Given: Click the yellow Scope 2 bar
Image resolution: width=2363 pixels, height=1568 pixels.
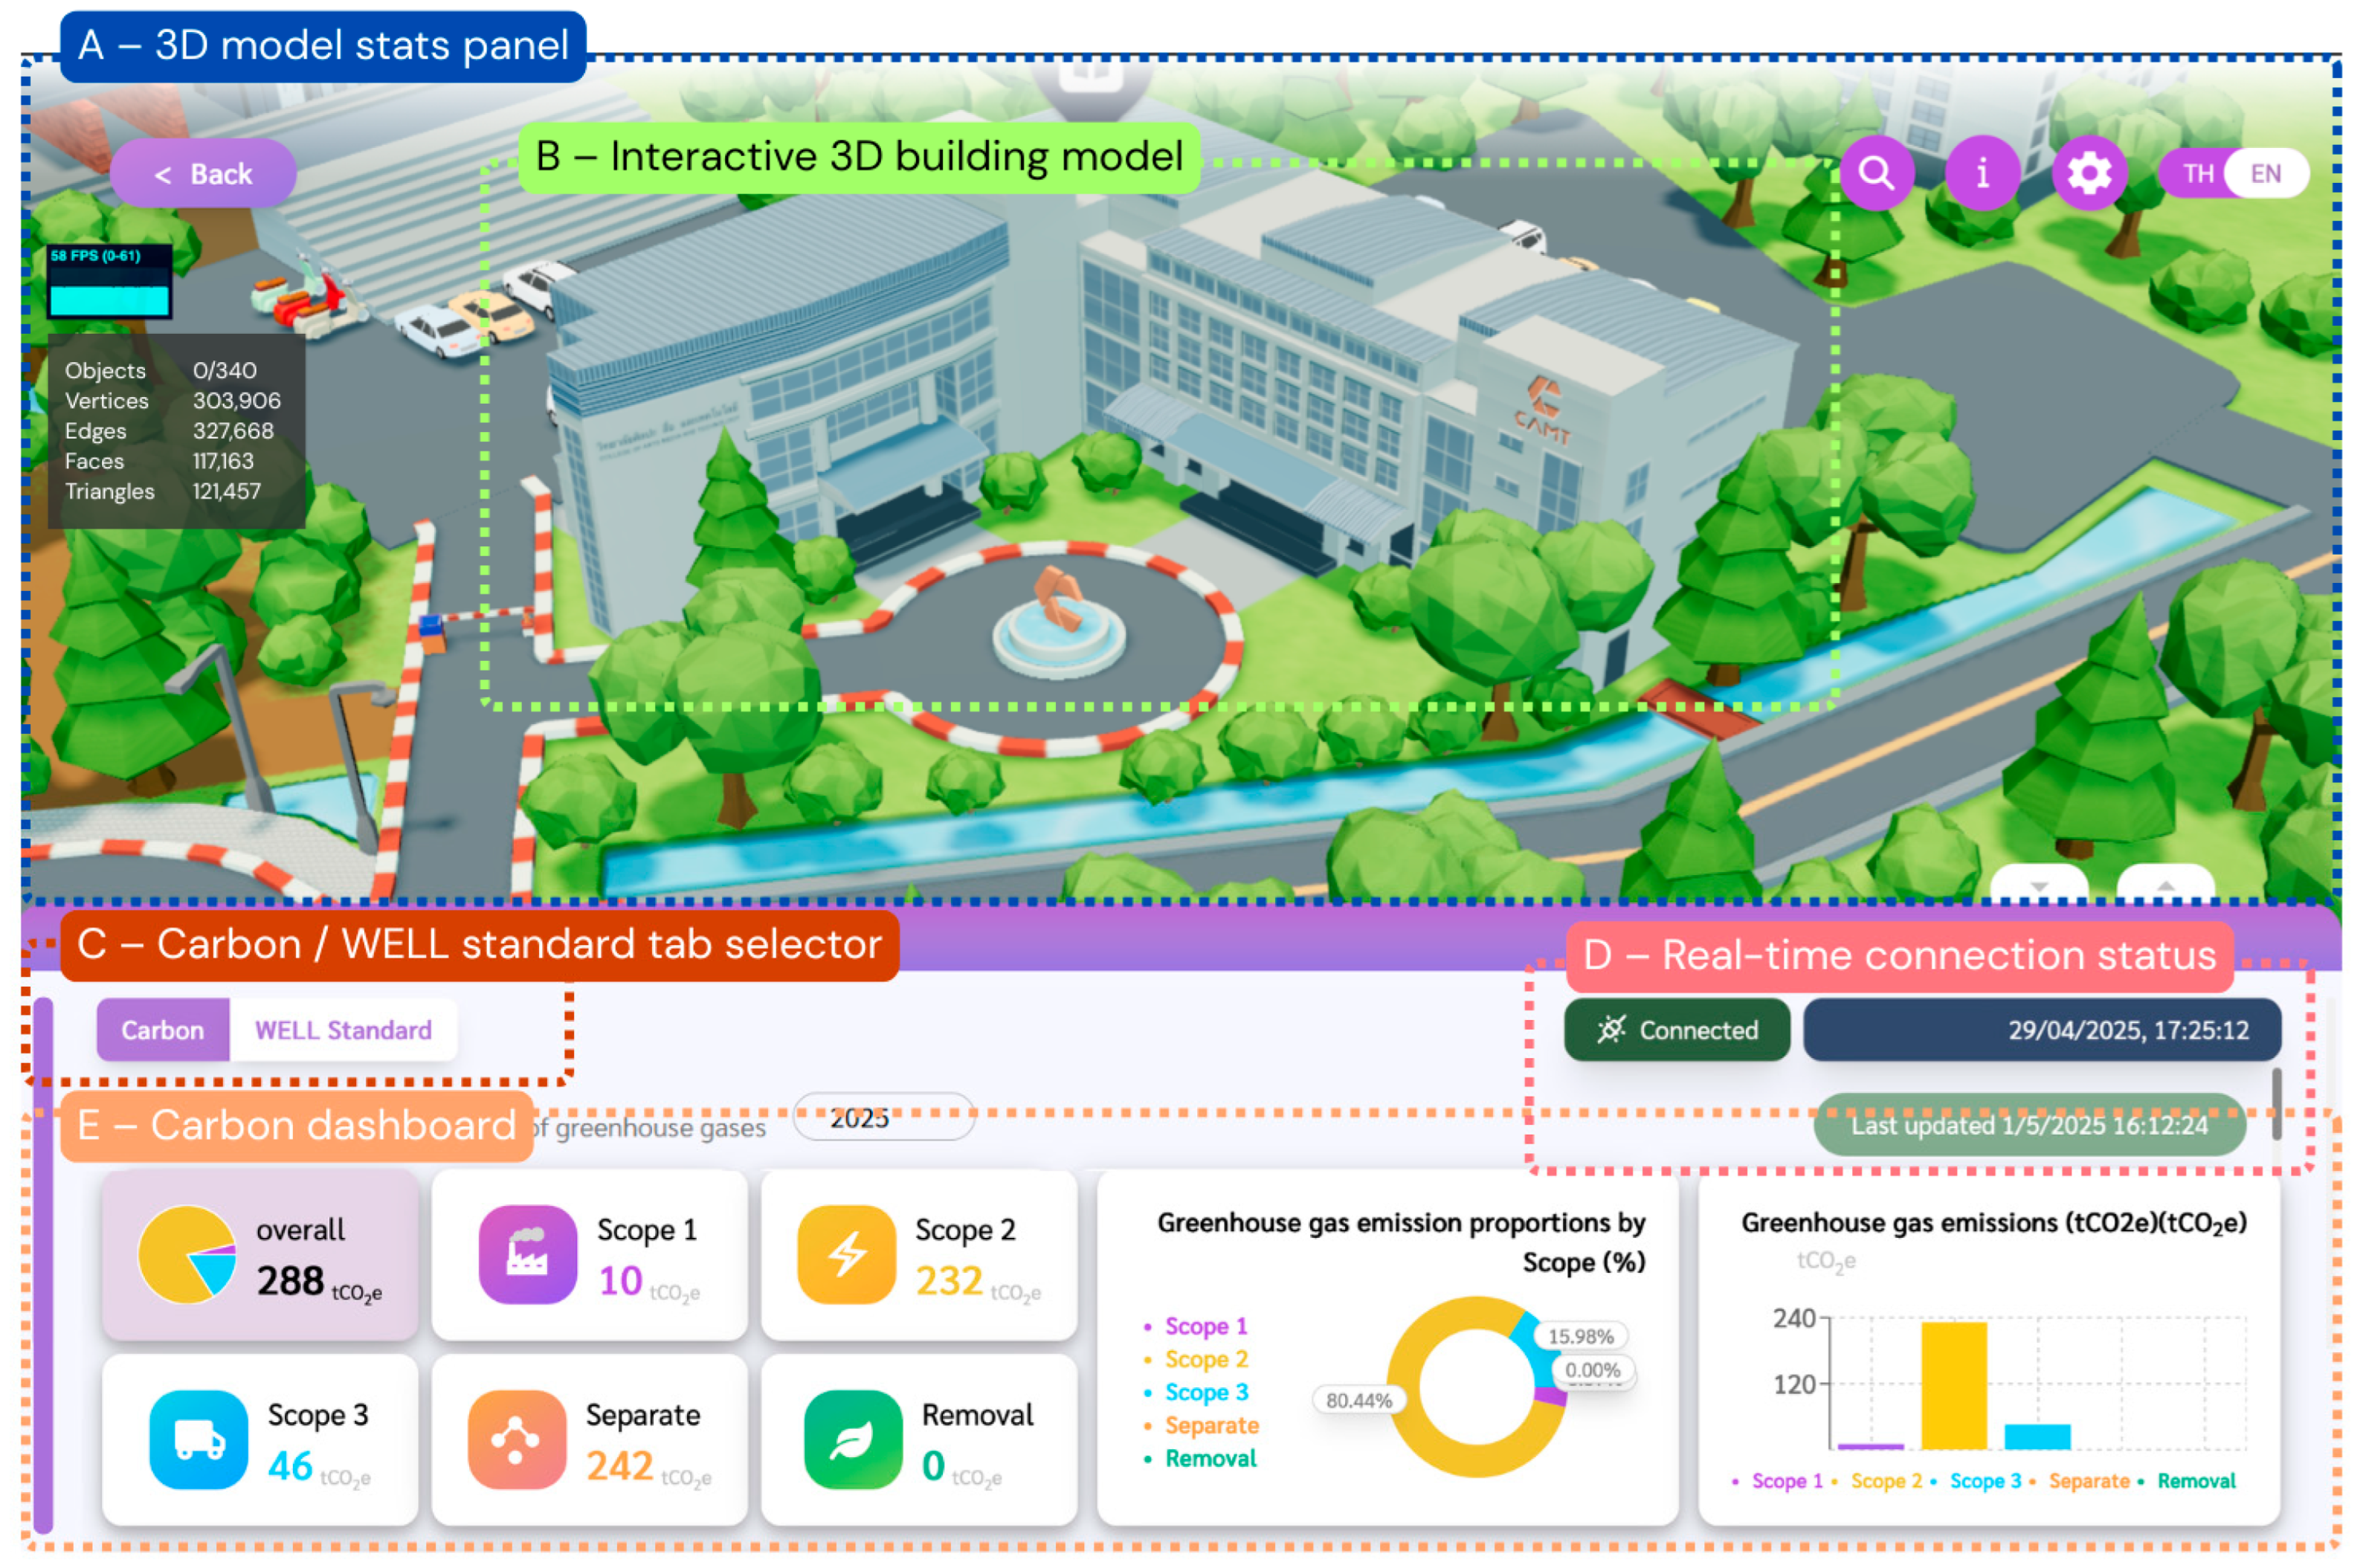Looking at the screenshot, I should click(1953, 1385).
